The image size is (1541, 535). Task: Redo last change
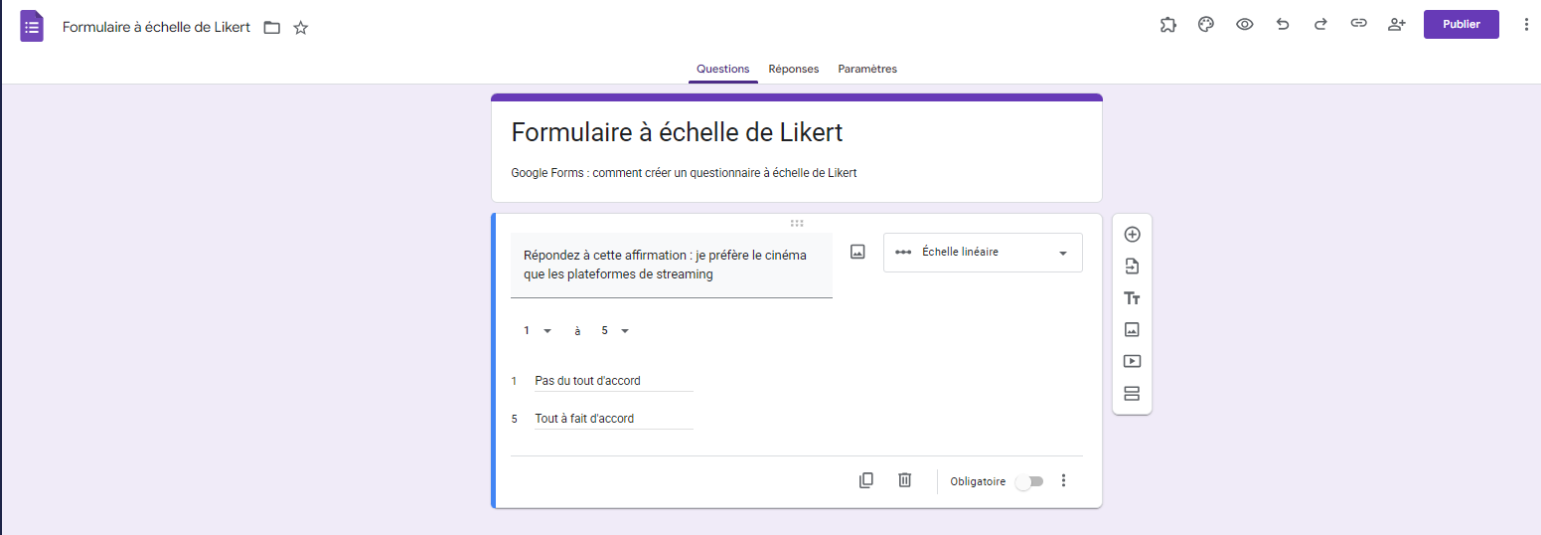[1320, 25]
